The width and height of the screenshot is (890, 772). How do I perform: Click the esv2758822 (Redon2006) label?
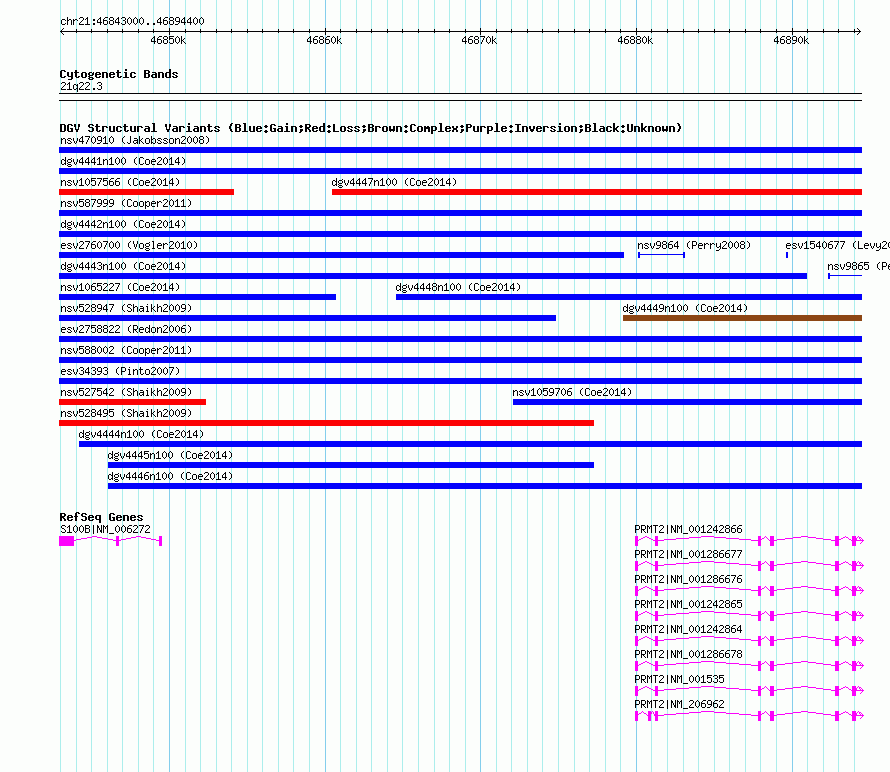pos(126,329)
